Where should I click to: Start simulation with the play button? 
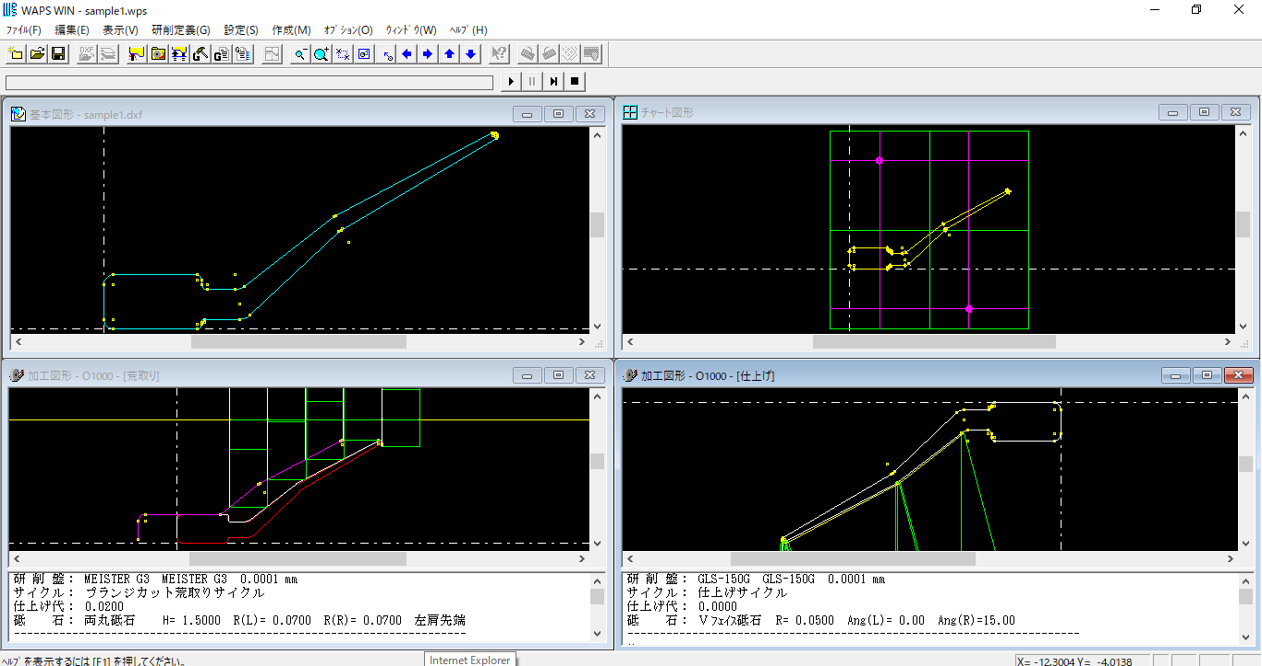511,82
